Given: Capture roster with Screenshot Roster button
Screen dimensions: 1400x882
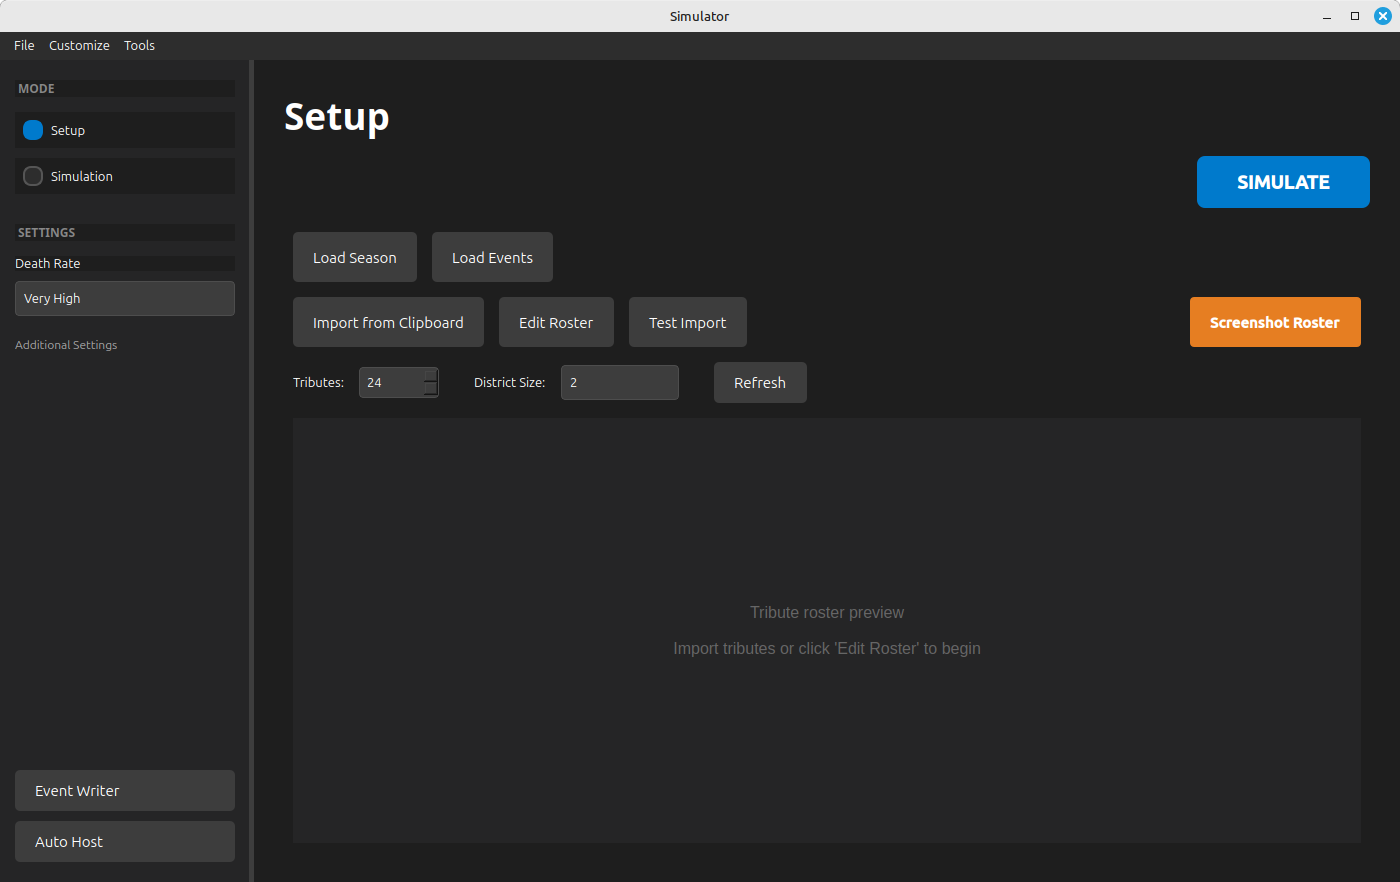Looking at the screenshot, I should click(x=1275, y=323).
